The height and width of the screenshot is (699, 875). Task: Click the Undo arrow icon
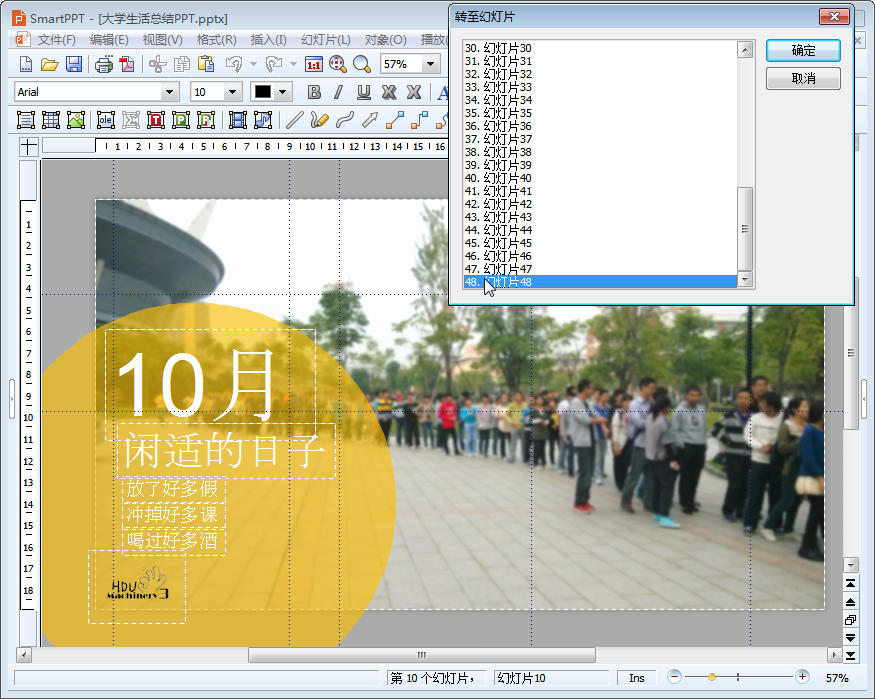[x=234, y=64]
